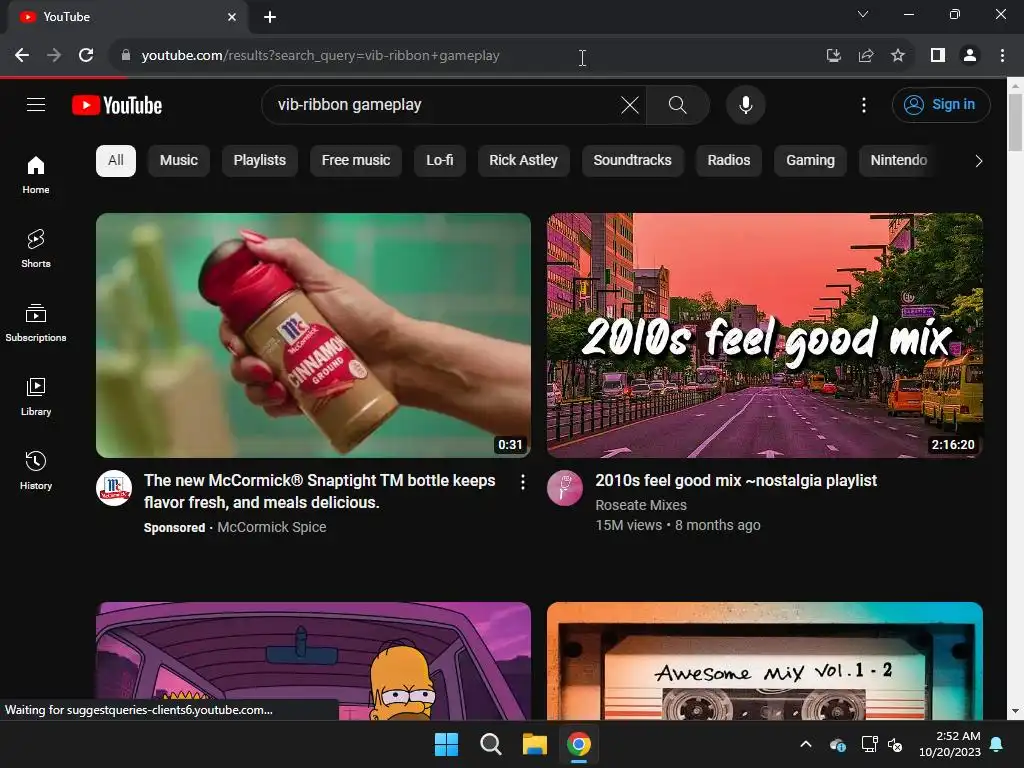Open Windows taskbar search
This screenshot has width=1024, height=768.
click(490, 744)
